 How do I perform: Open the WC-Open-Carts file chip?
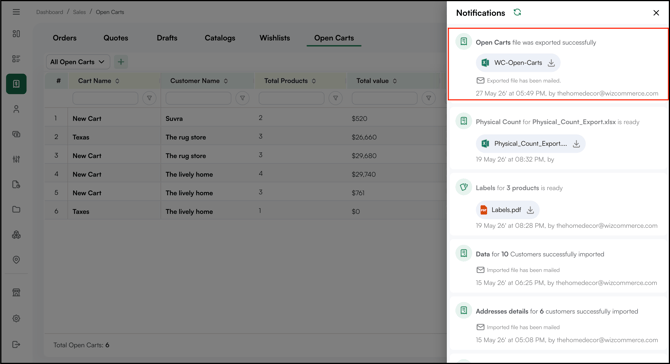[518, 63]
